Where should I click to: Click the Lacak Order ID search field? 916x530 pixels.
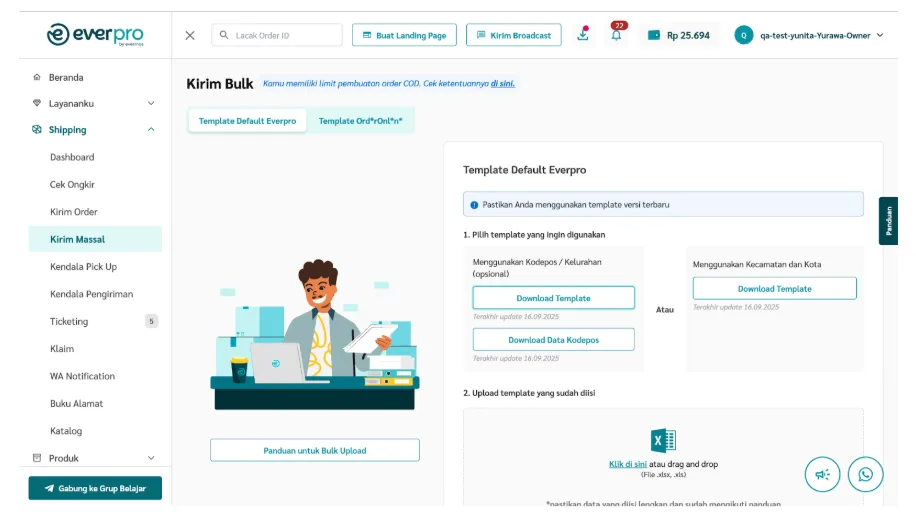click(x=277, y=35)
